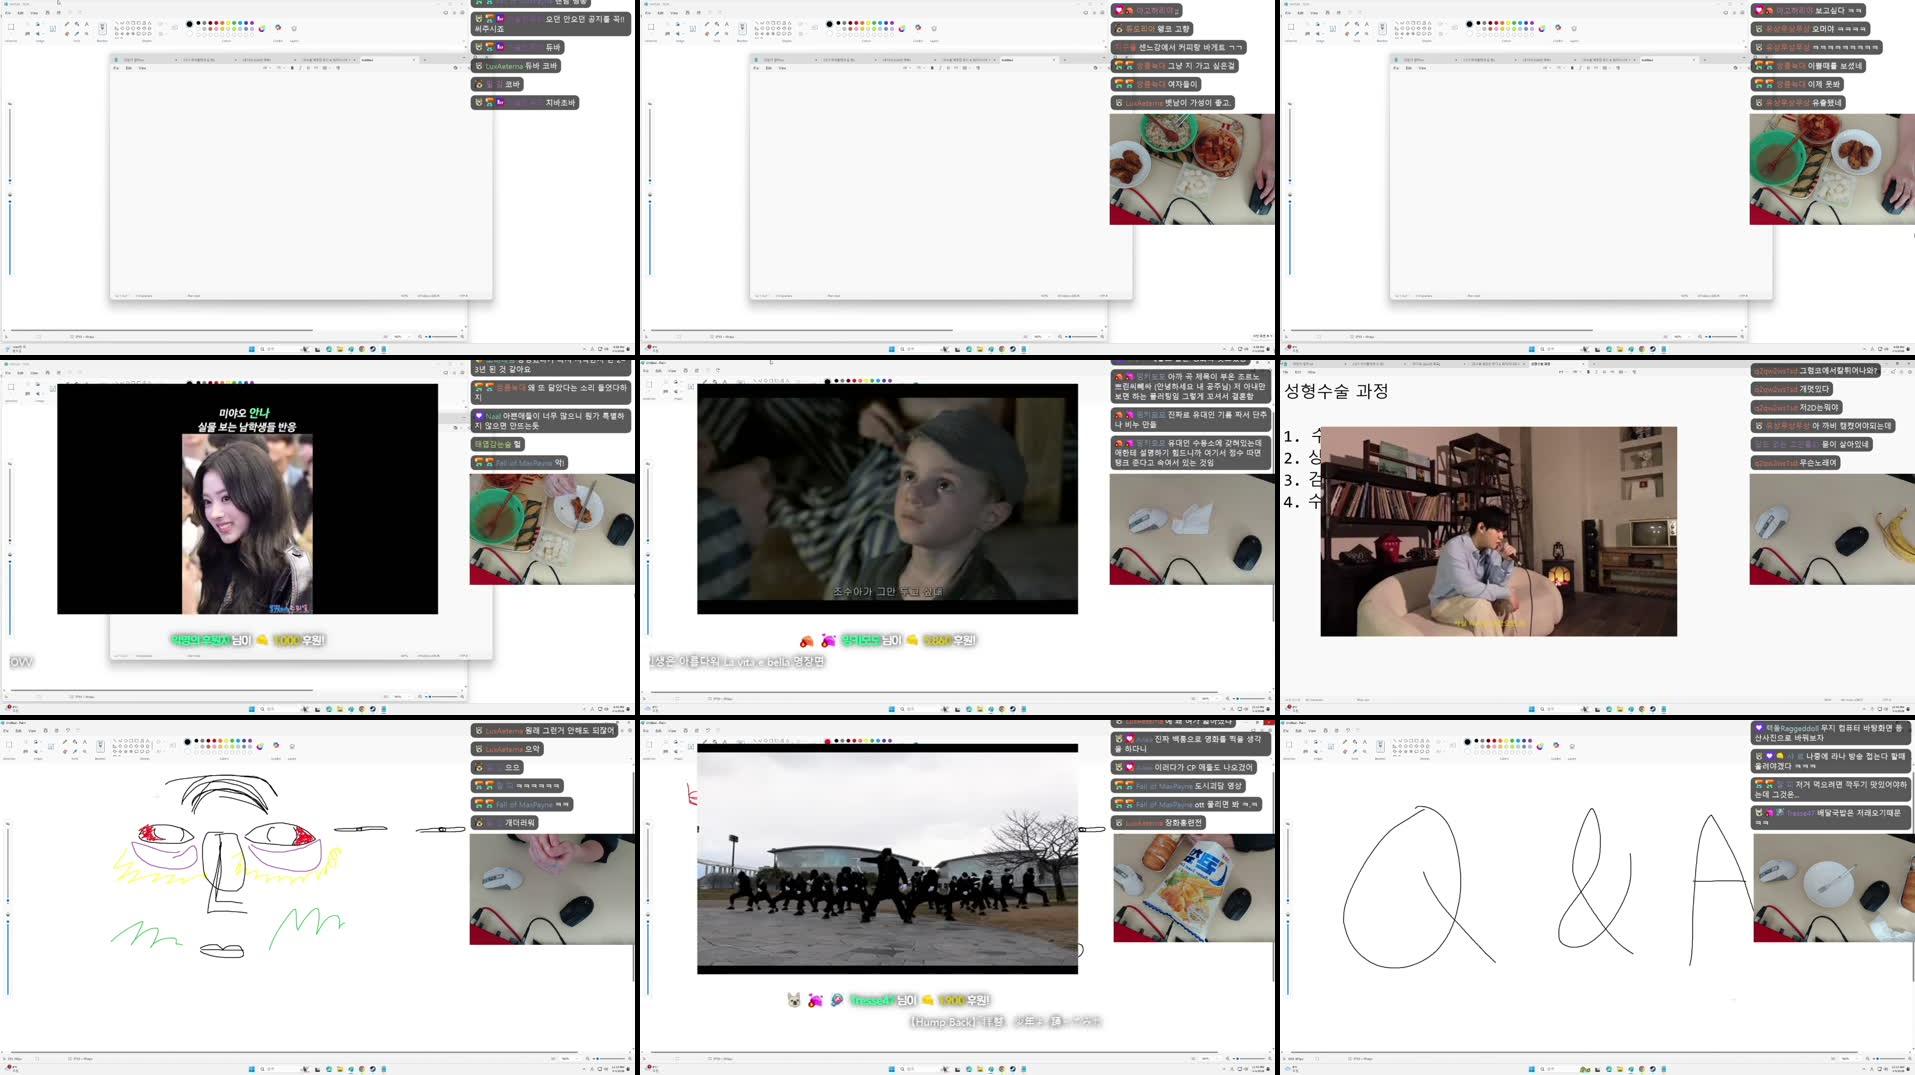
Task: Select the rectangular Selection tool
Action: pos(11,27)
